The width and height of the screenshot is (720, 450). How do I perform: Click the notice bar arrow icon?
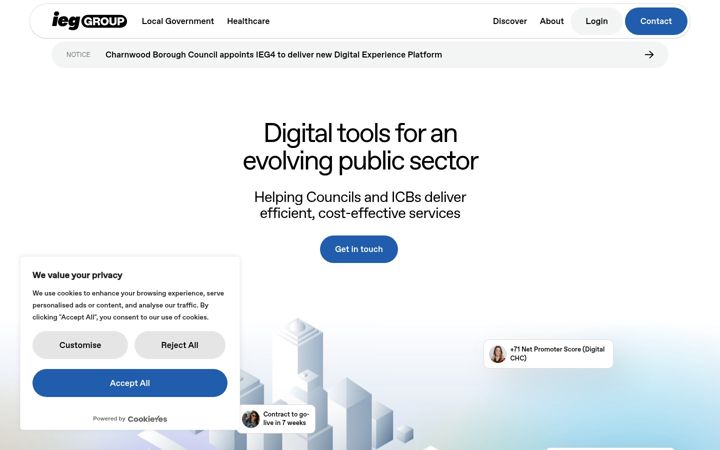tap(649, 55)
